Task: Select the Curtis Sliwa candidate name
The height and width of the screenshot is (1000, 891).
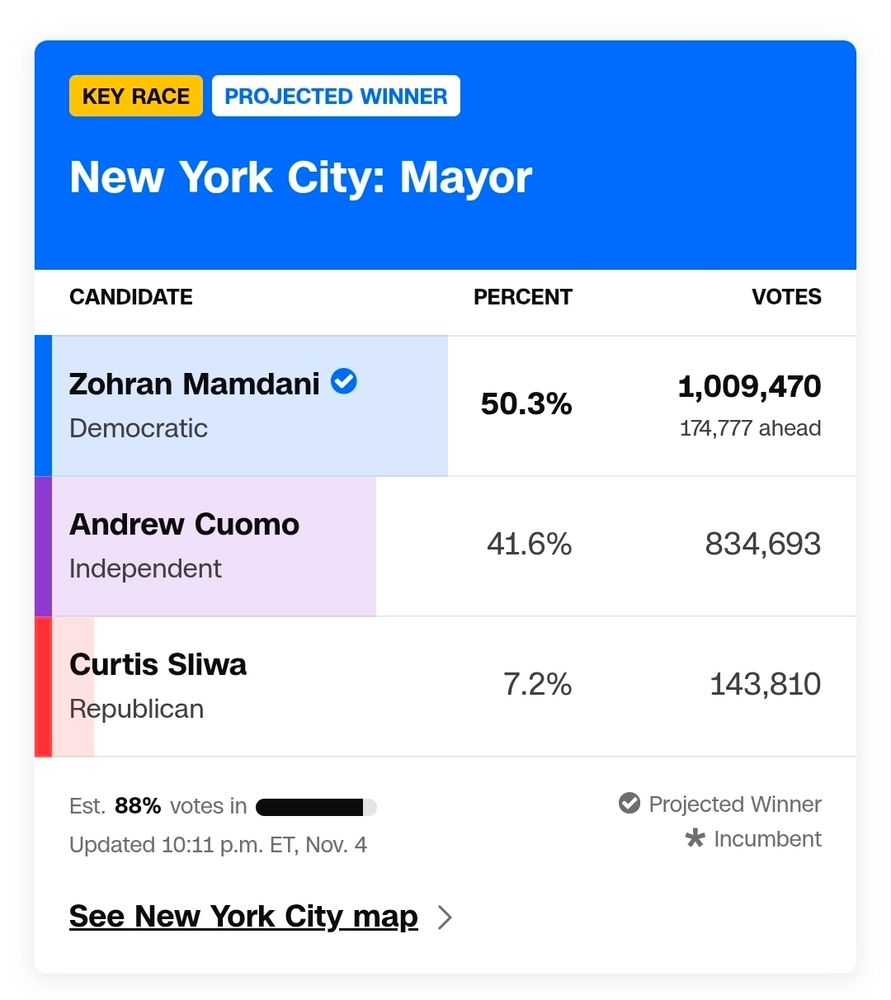Action: point(158,665)
